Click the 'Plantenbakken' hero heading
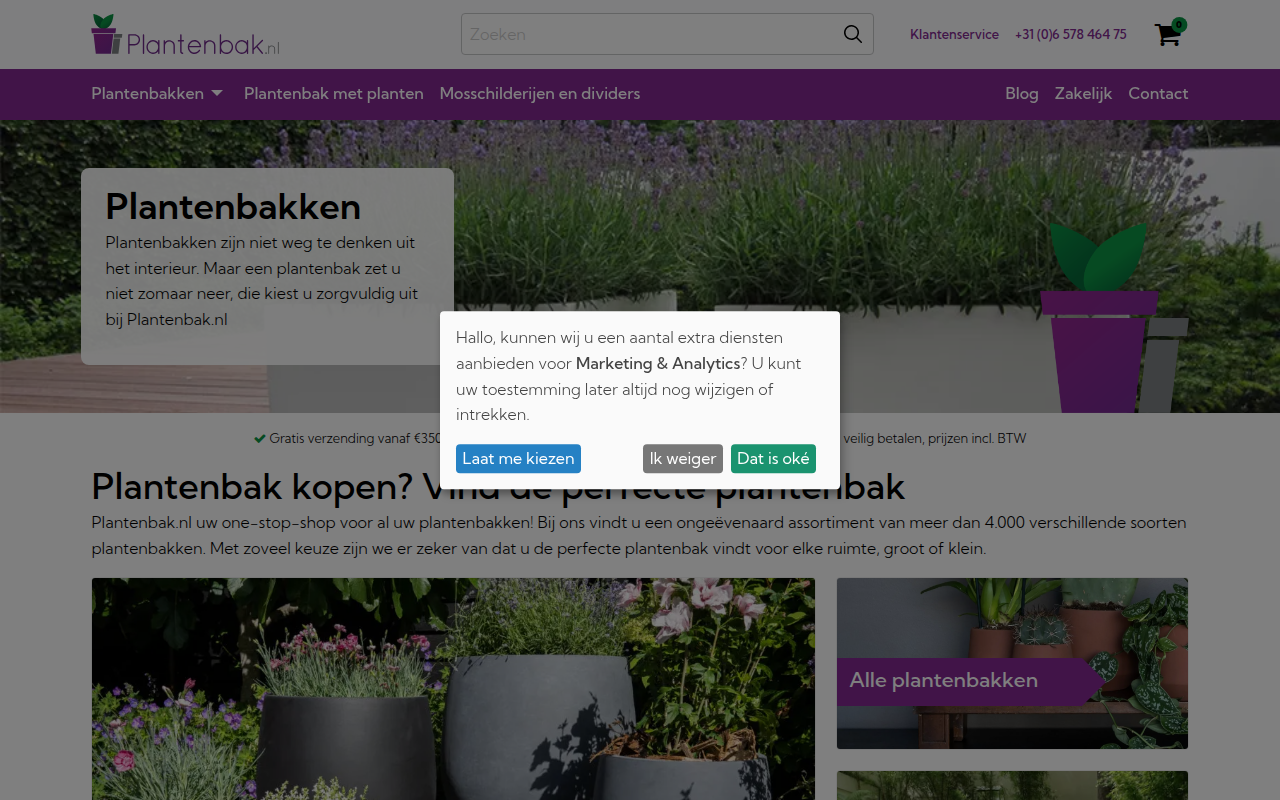 coord(233,206)
